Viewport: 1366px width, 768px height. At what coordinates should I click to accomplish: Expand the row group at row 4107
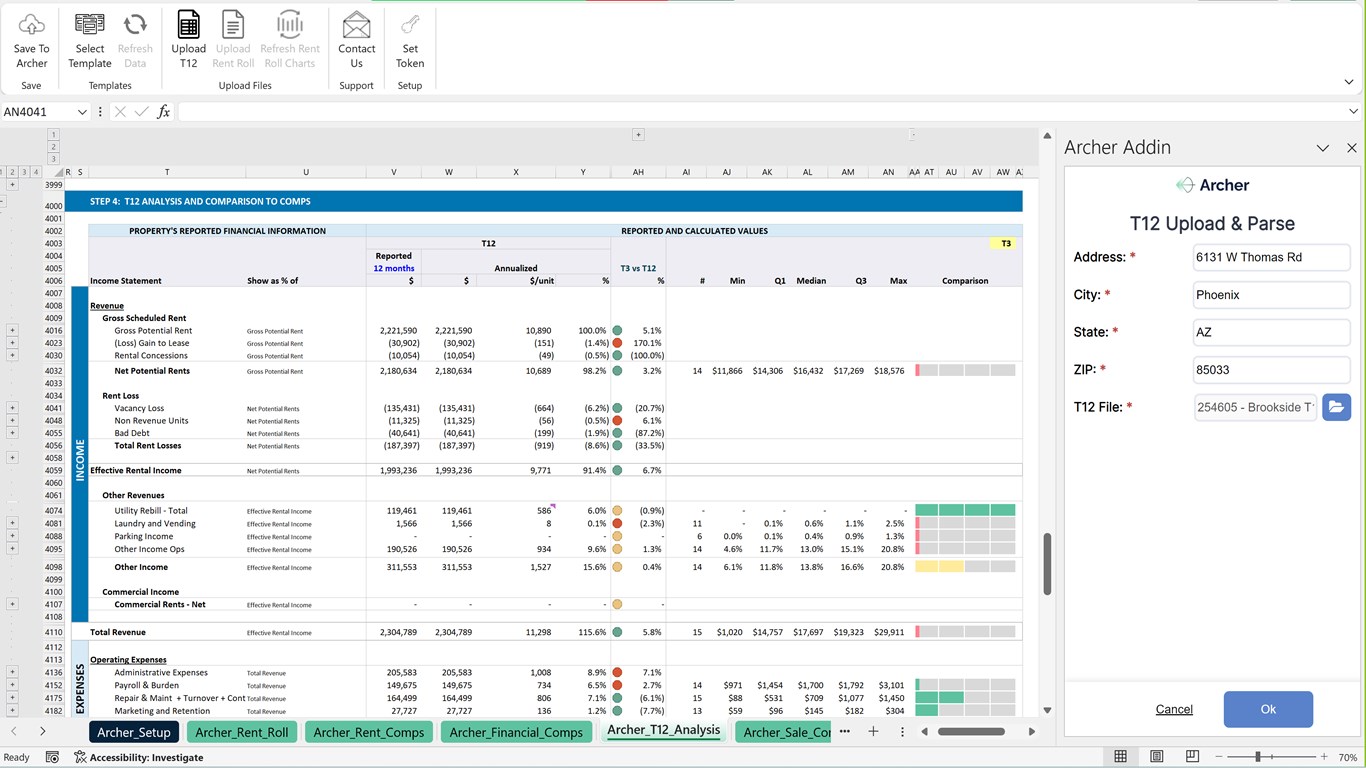[x=12, y=604]
